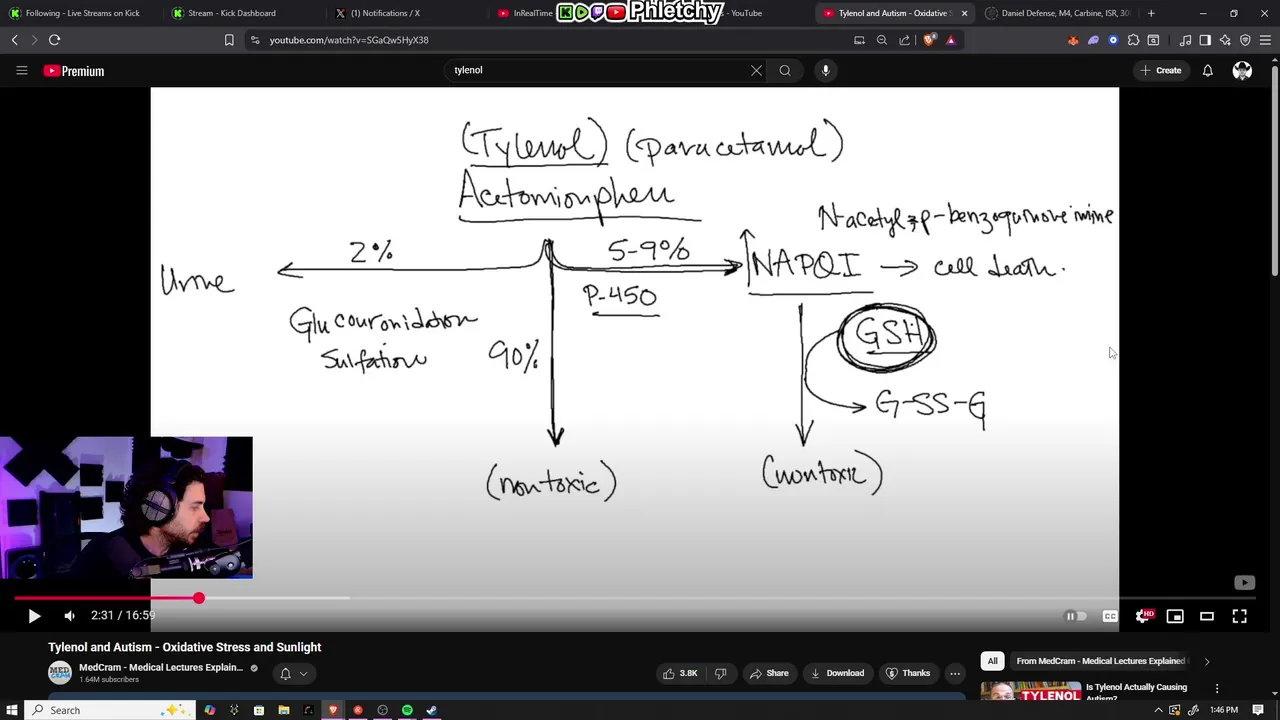Bookmark this page

tap(229, 40)
